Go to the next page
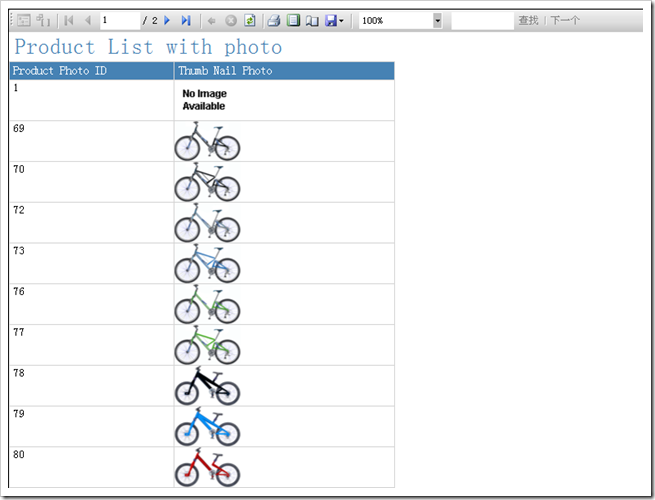The height and width of the screenshot is (500, 655). click(167, 20)
